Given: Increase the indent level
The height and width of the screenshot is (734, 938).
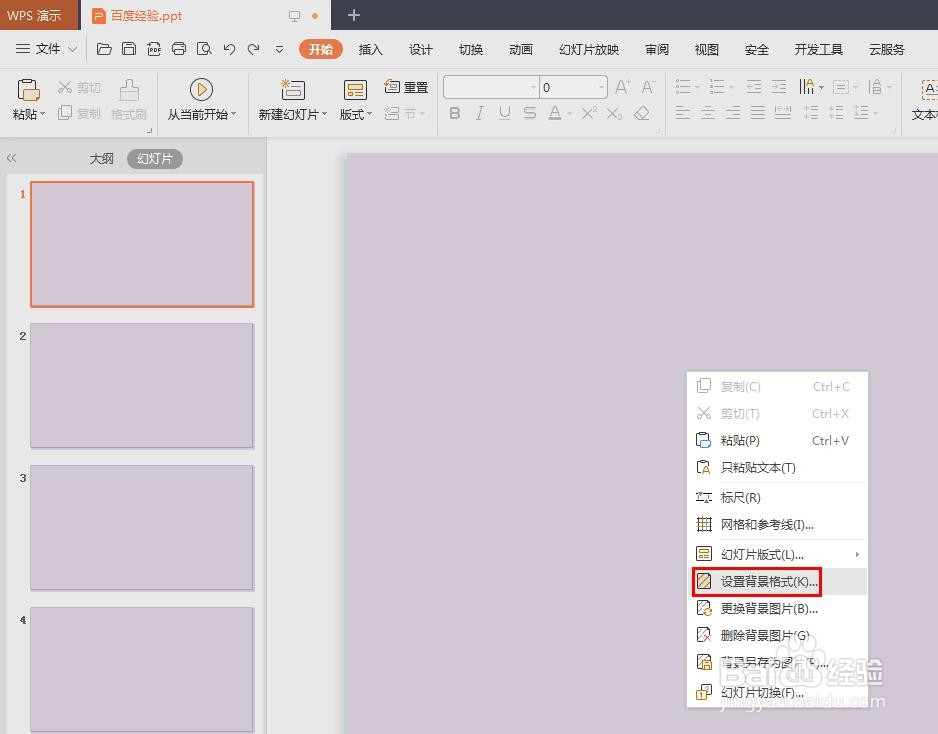Looking at the screenshot, I should [779, 87].
